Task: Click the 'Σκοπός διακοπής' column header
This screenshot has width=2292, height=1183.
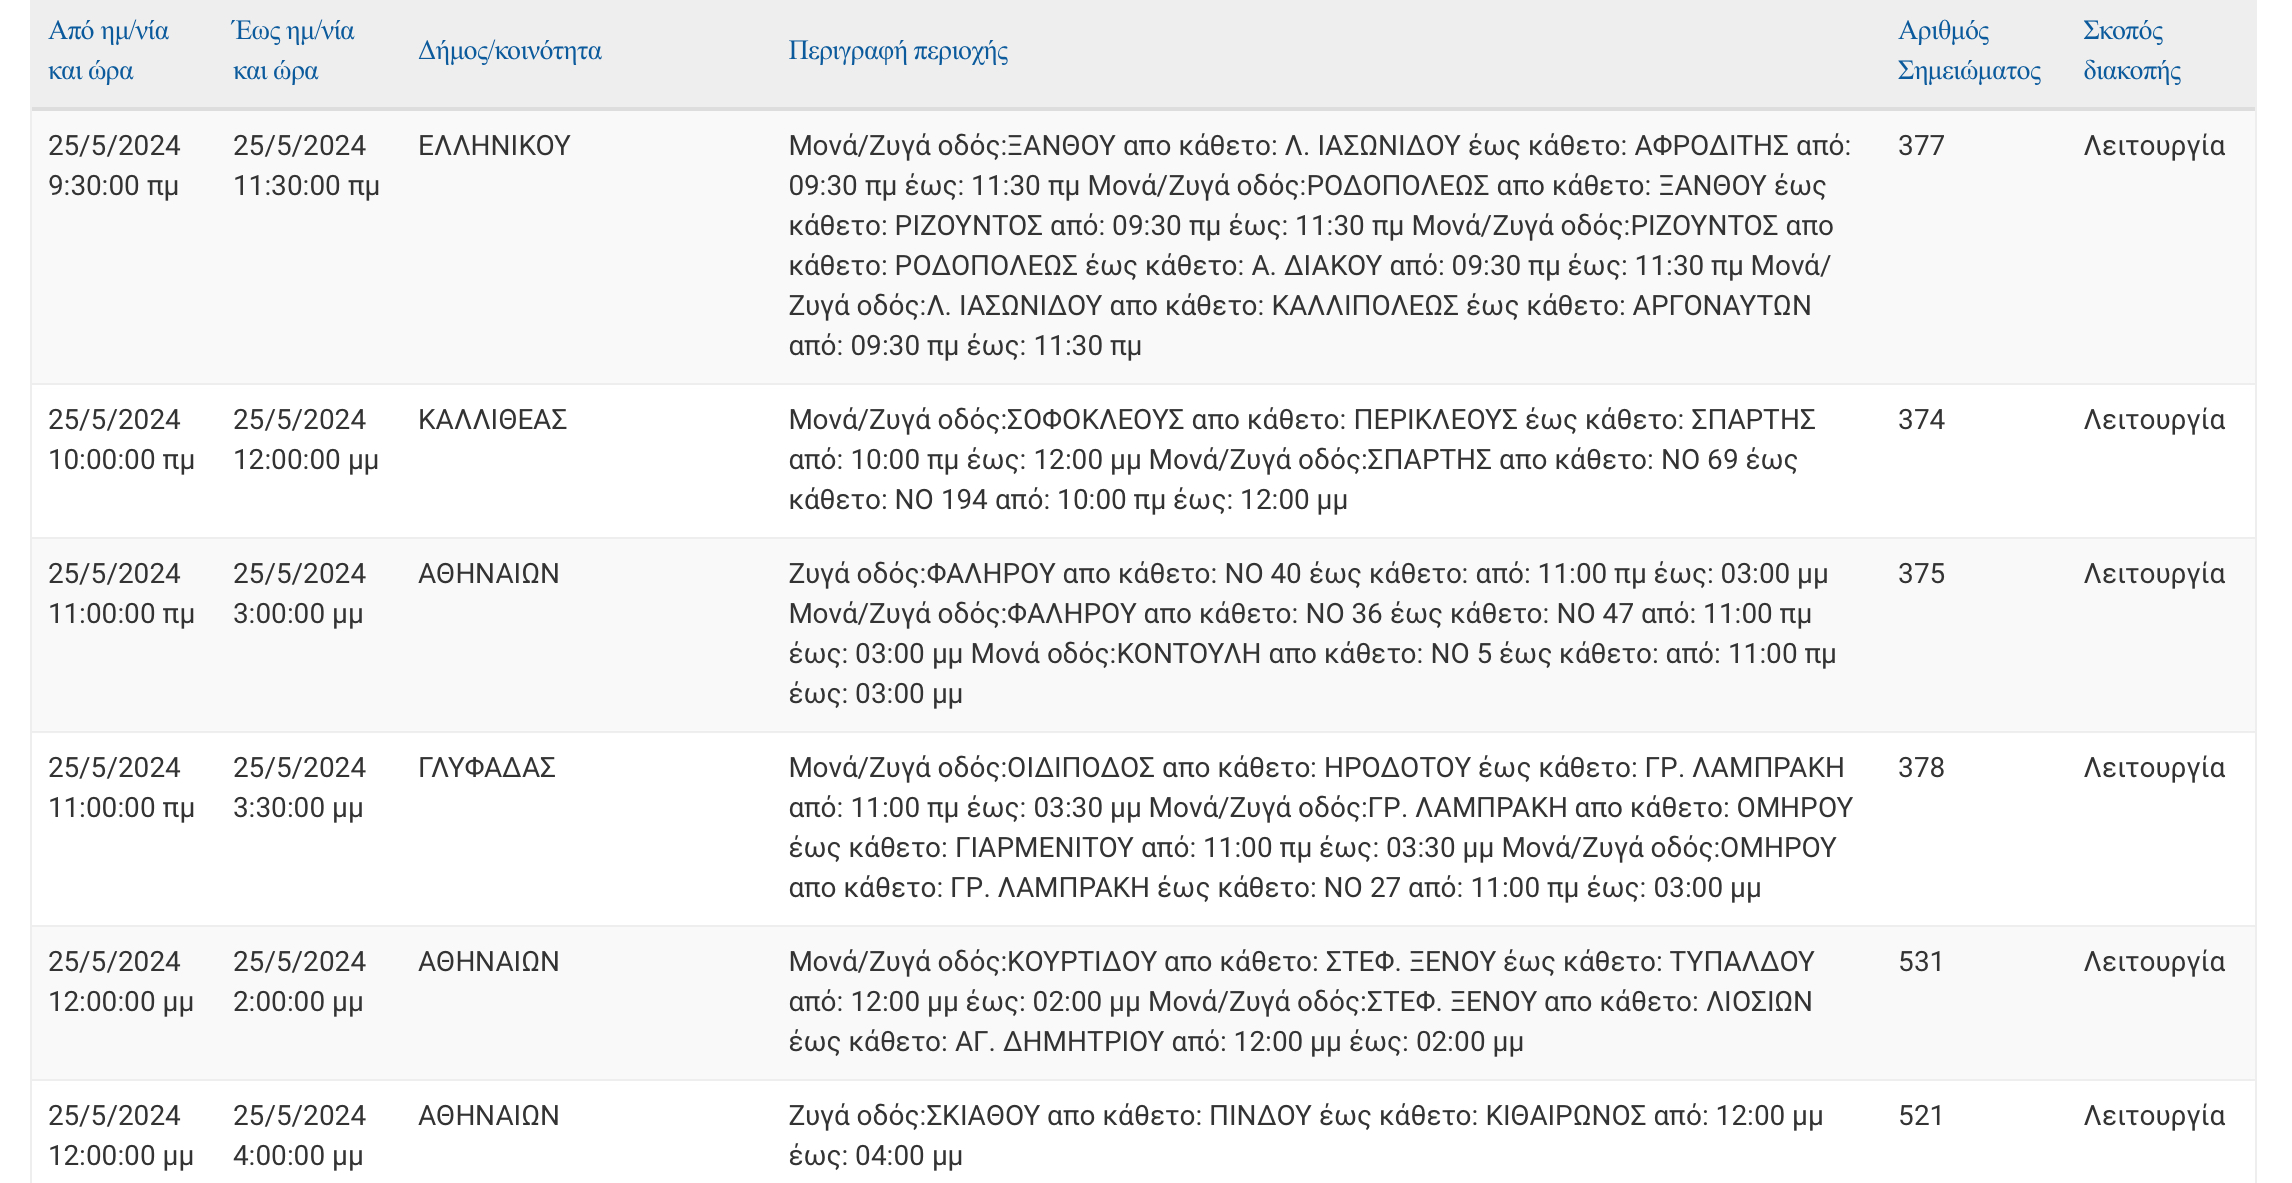Action: tap(2131, 50)
